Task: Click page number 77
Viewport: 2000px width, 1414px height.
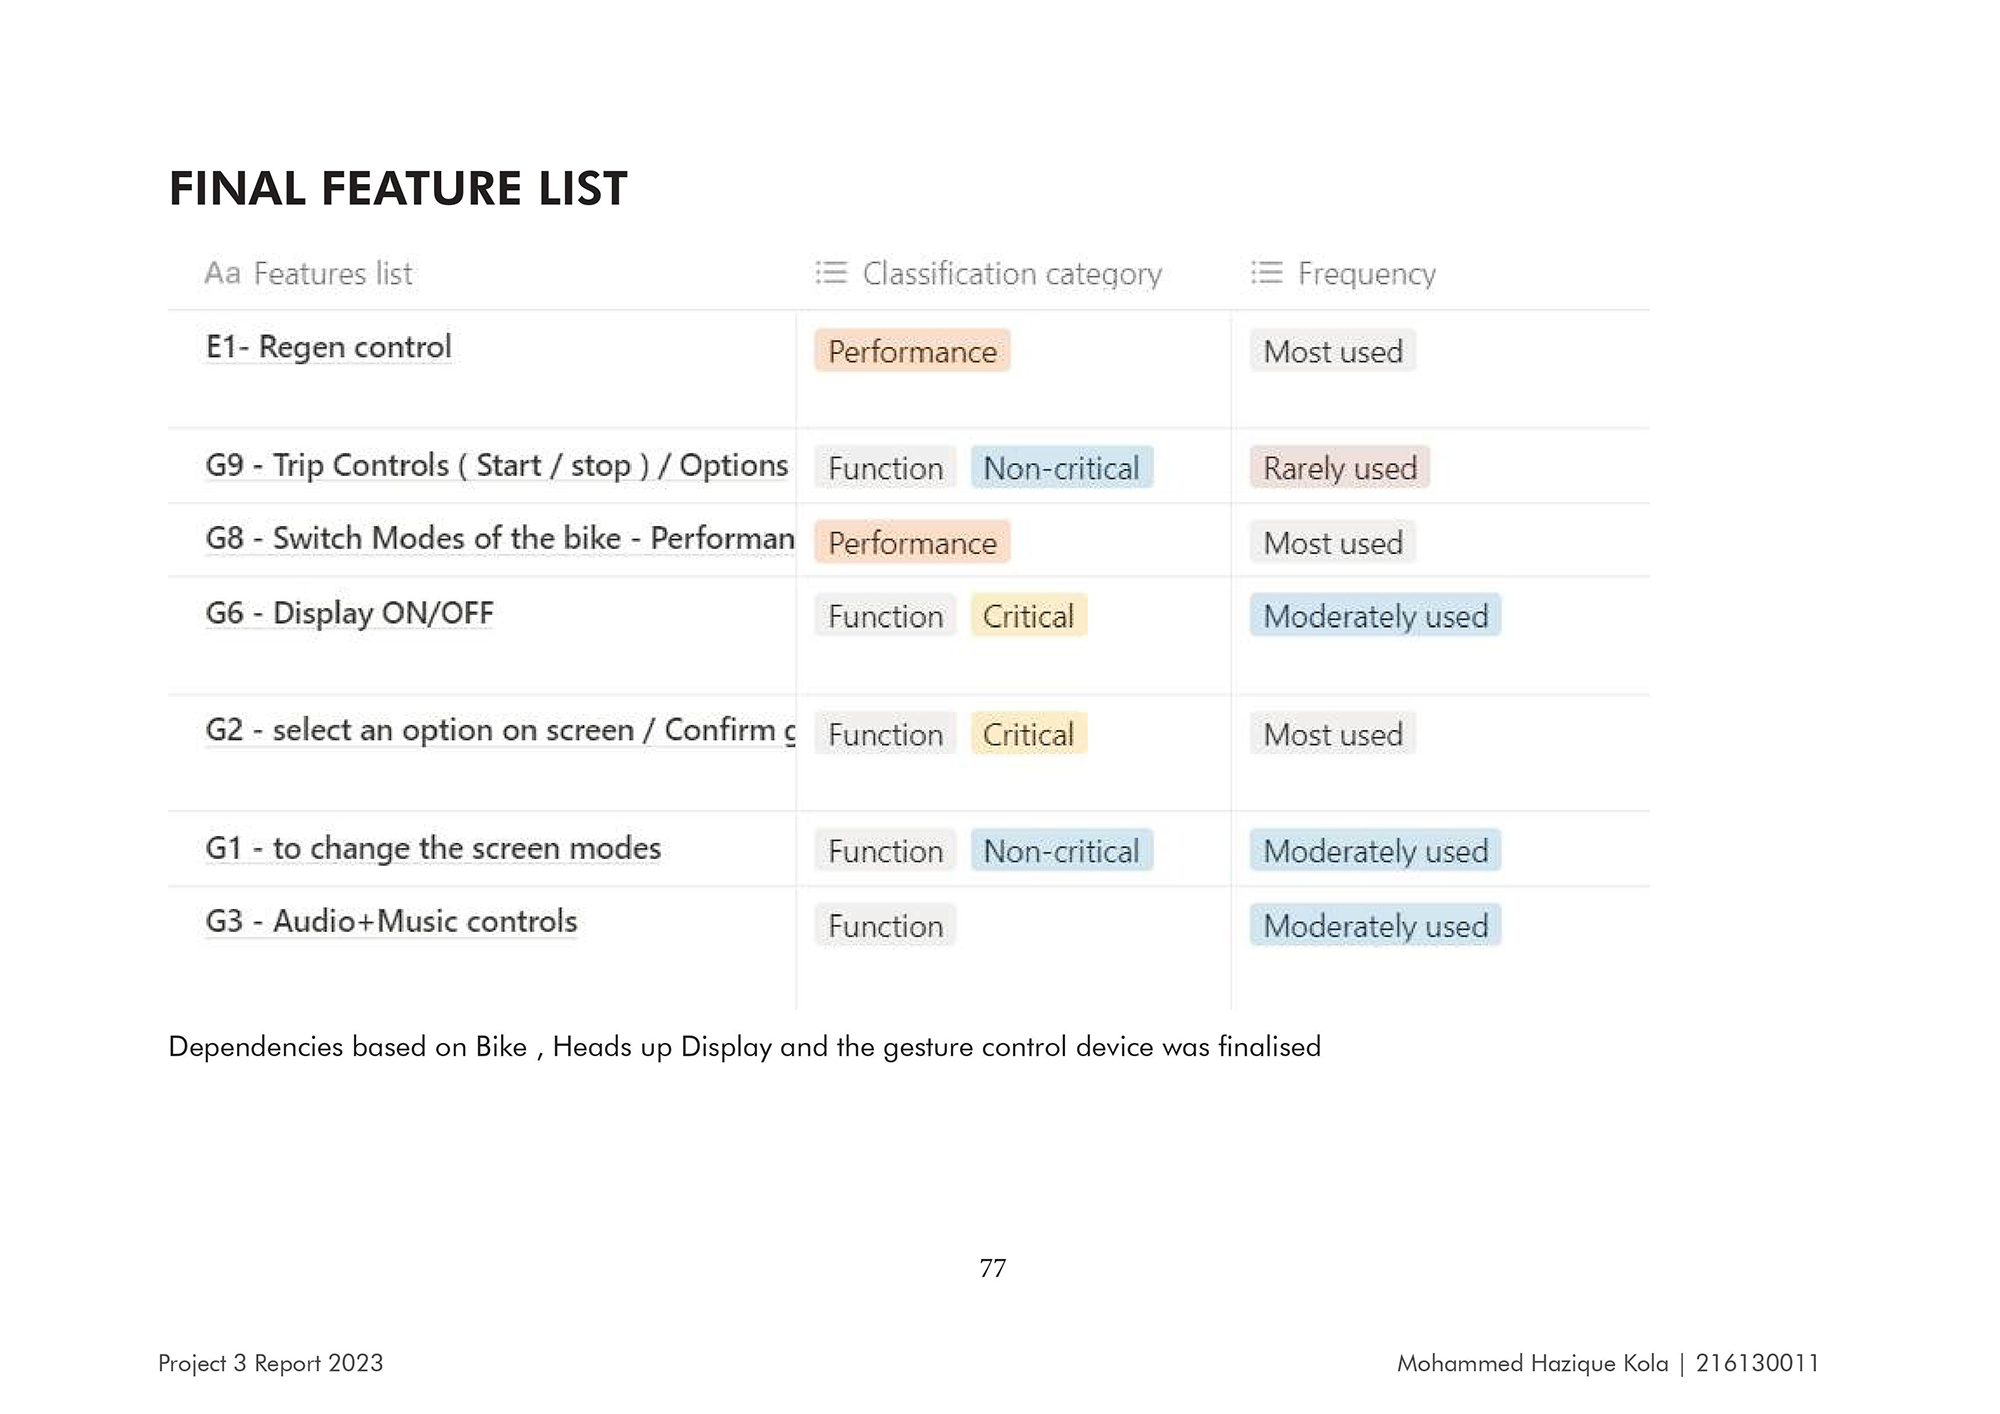Action: pos(993,1268)
